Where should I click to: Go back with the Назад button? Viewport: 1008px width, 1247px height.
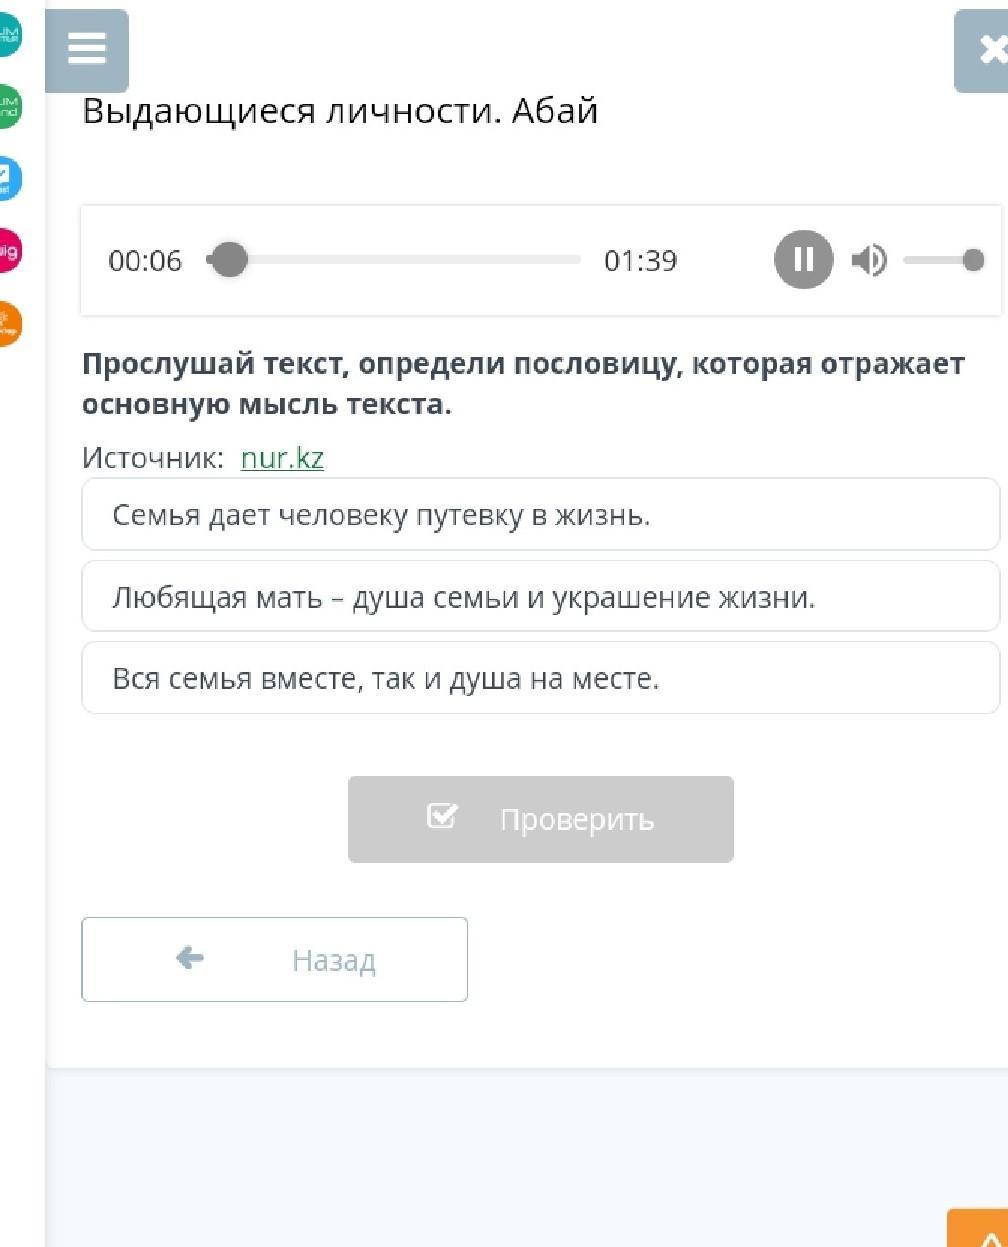pos(274,960)
